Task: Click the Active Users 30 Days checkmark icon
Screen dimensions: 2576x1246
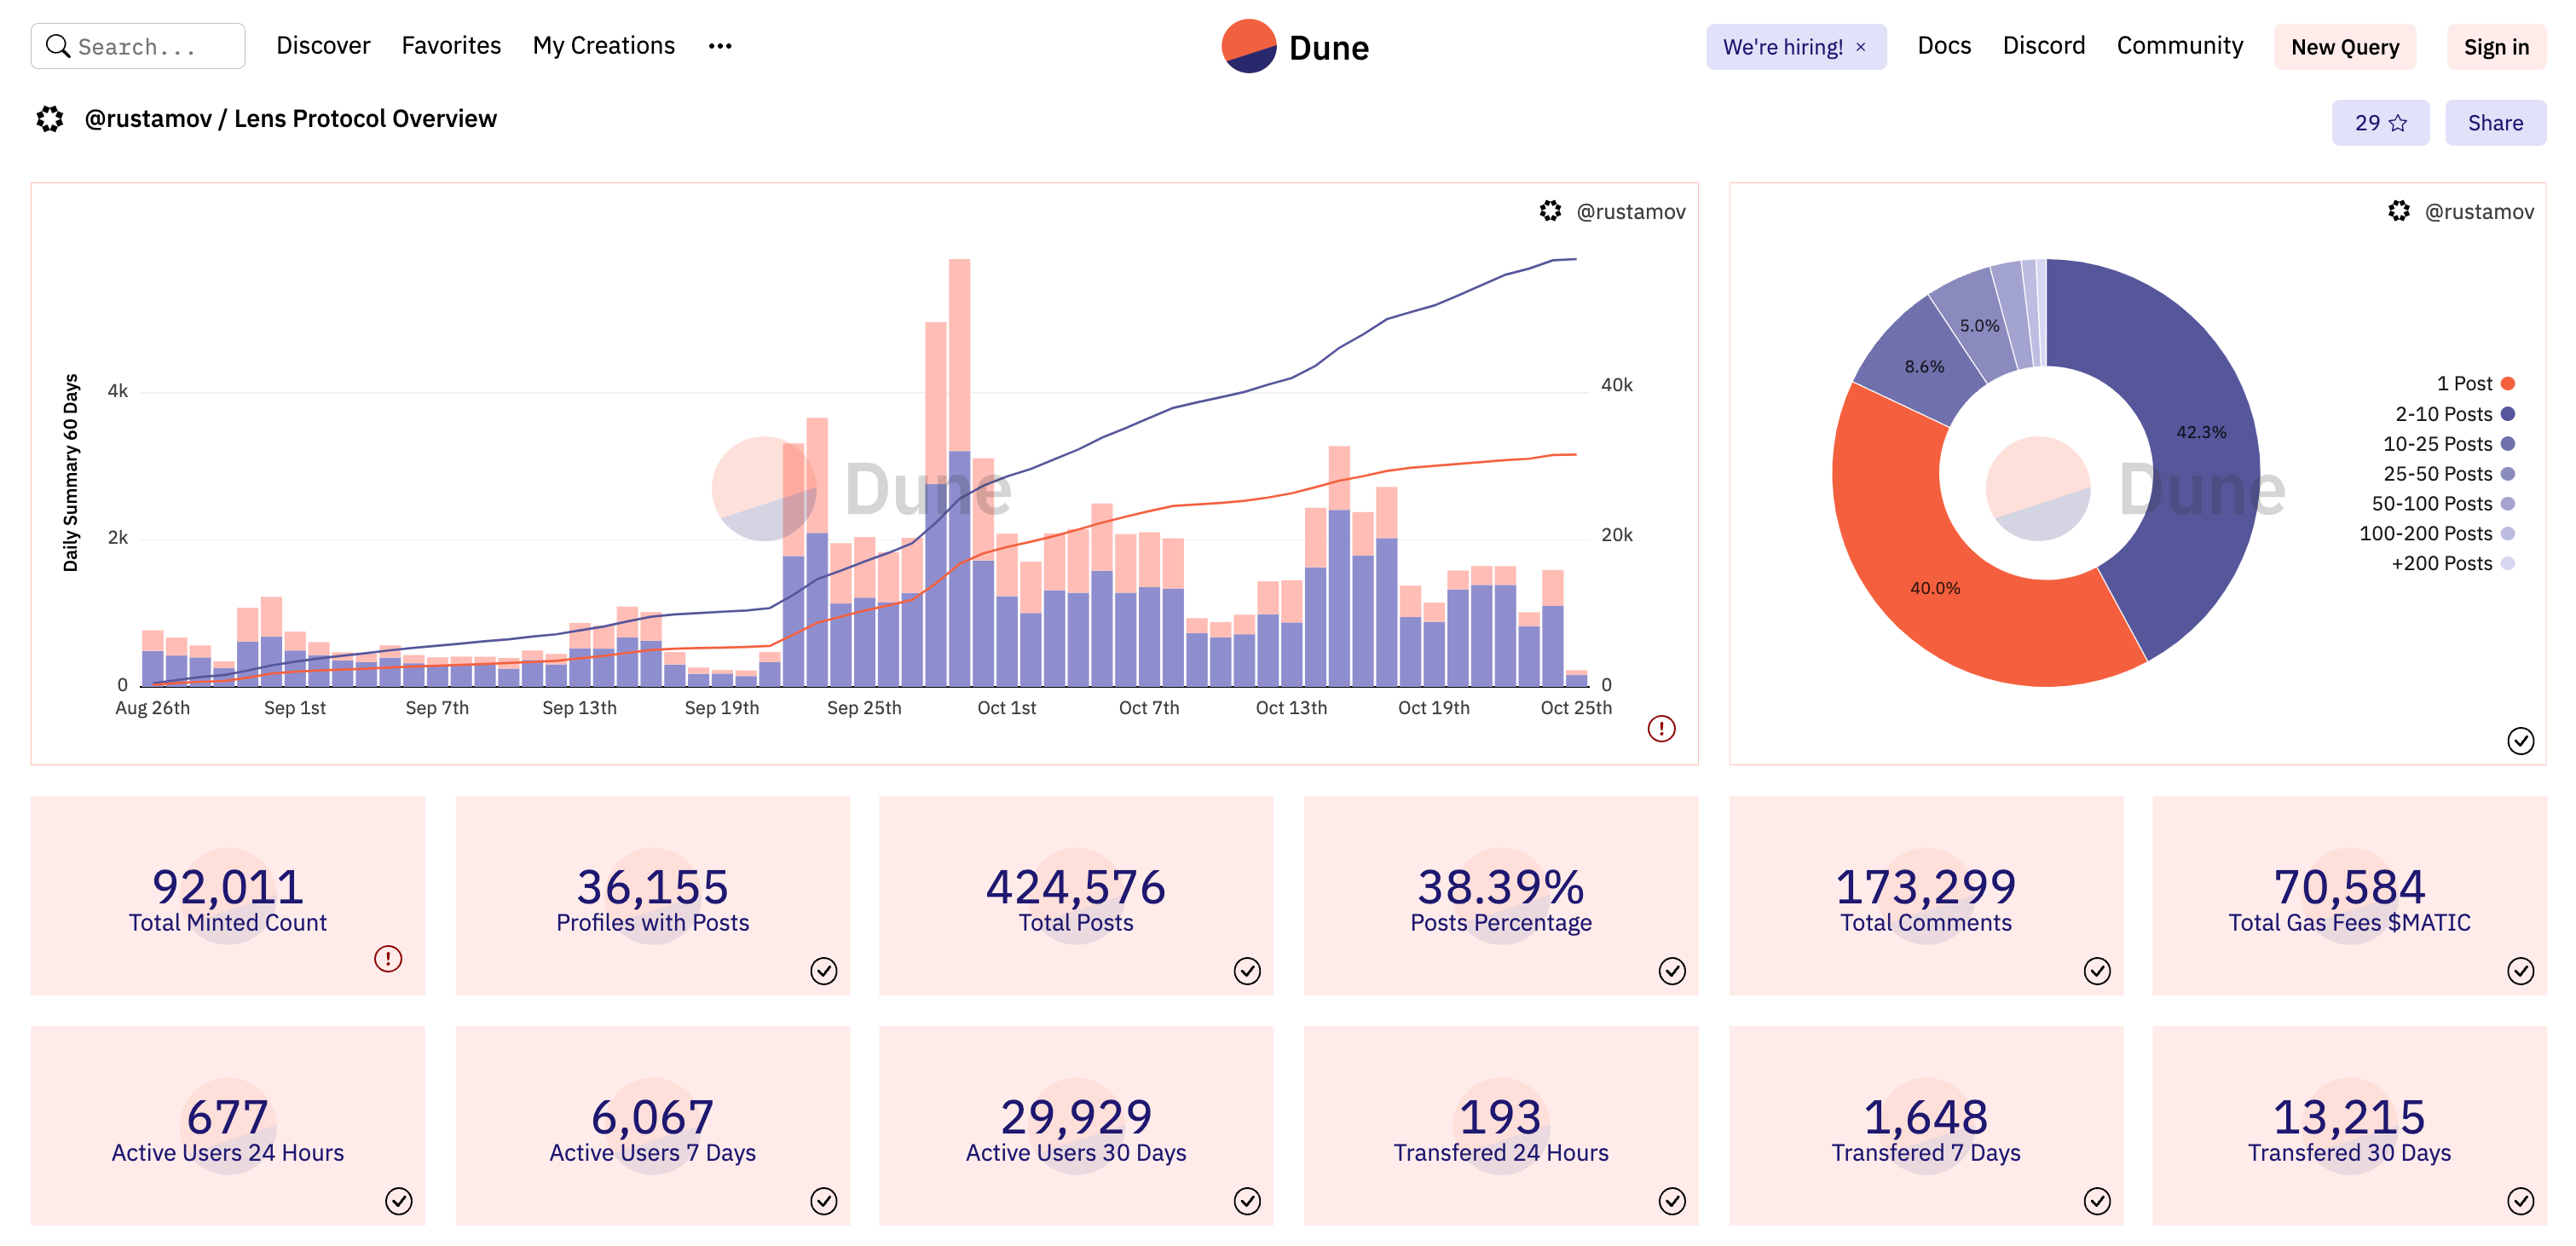Action: (1247, 1201)
